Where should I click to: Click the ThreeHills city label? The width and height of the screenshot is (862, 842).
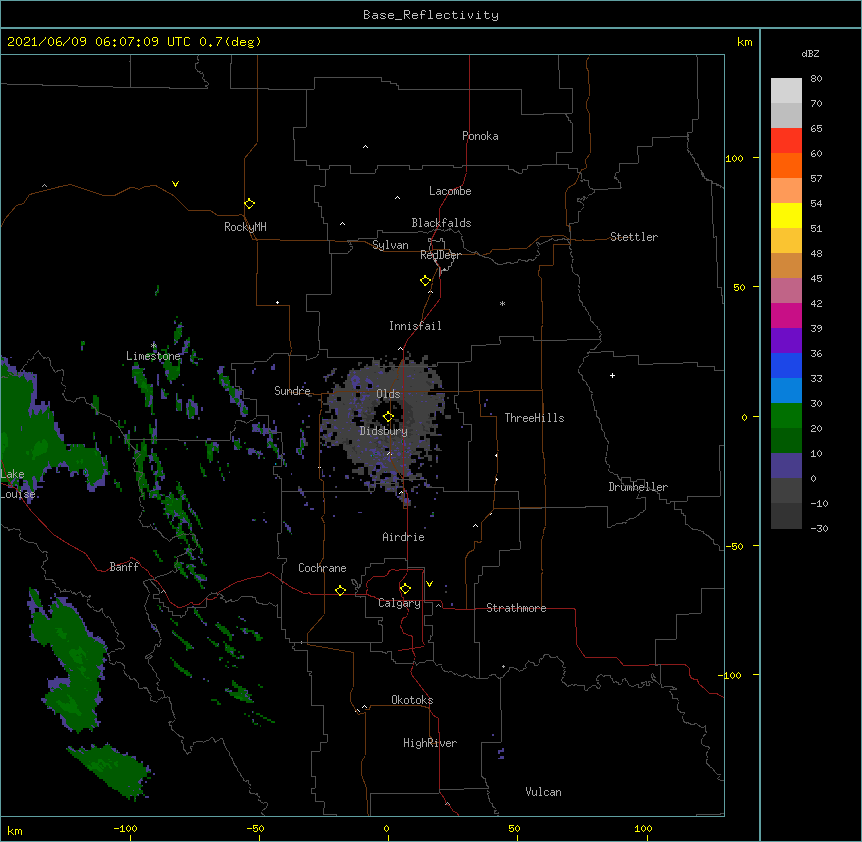534,418
